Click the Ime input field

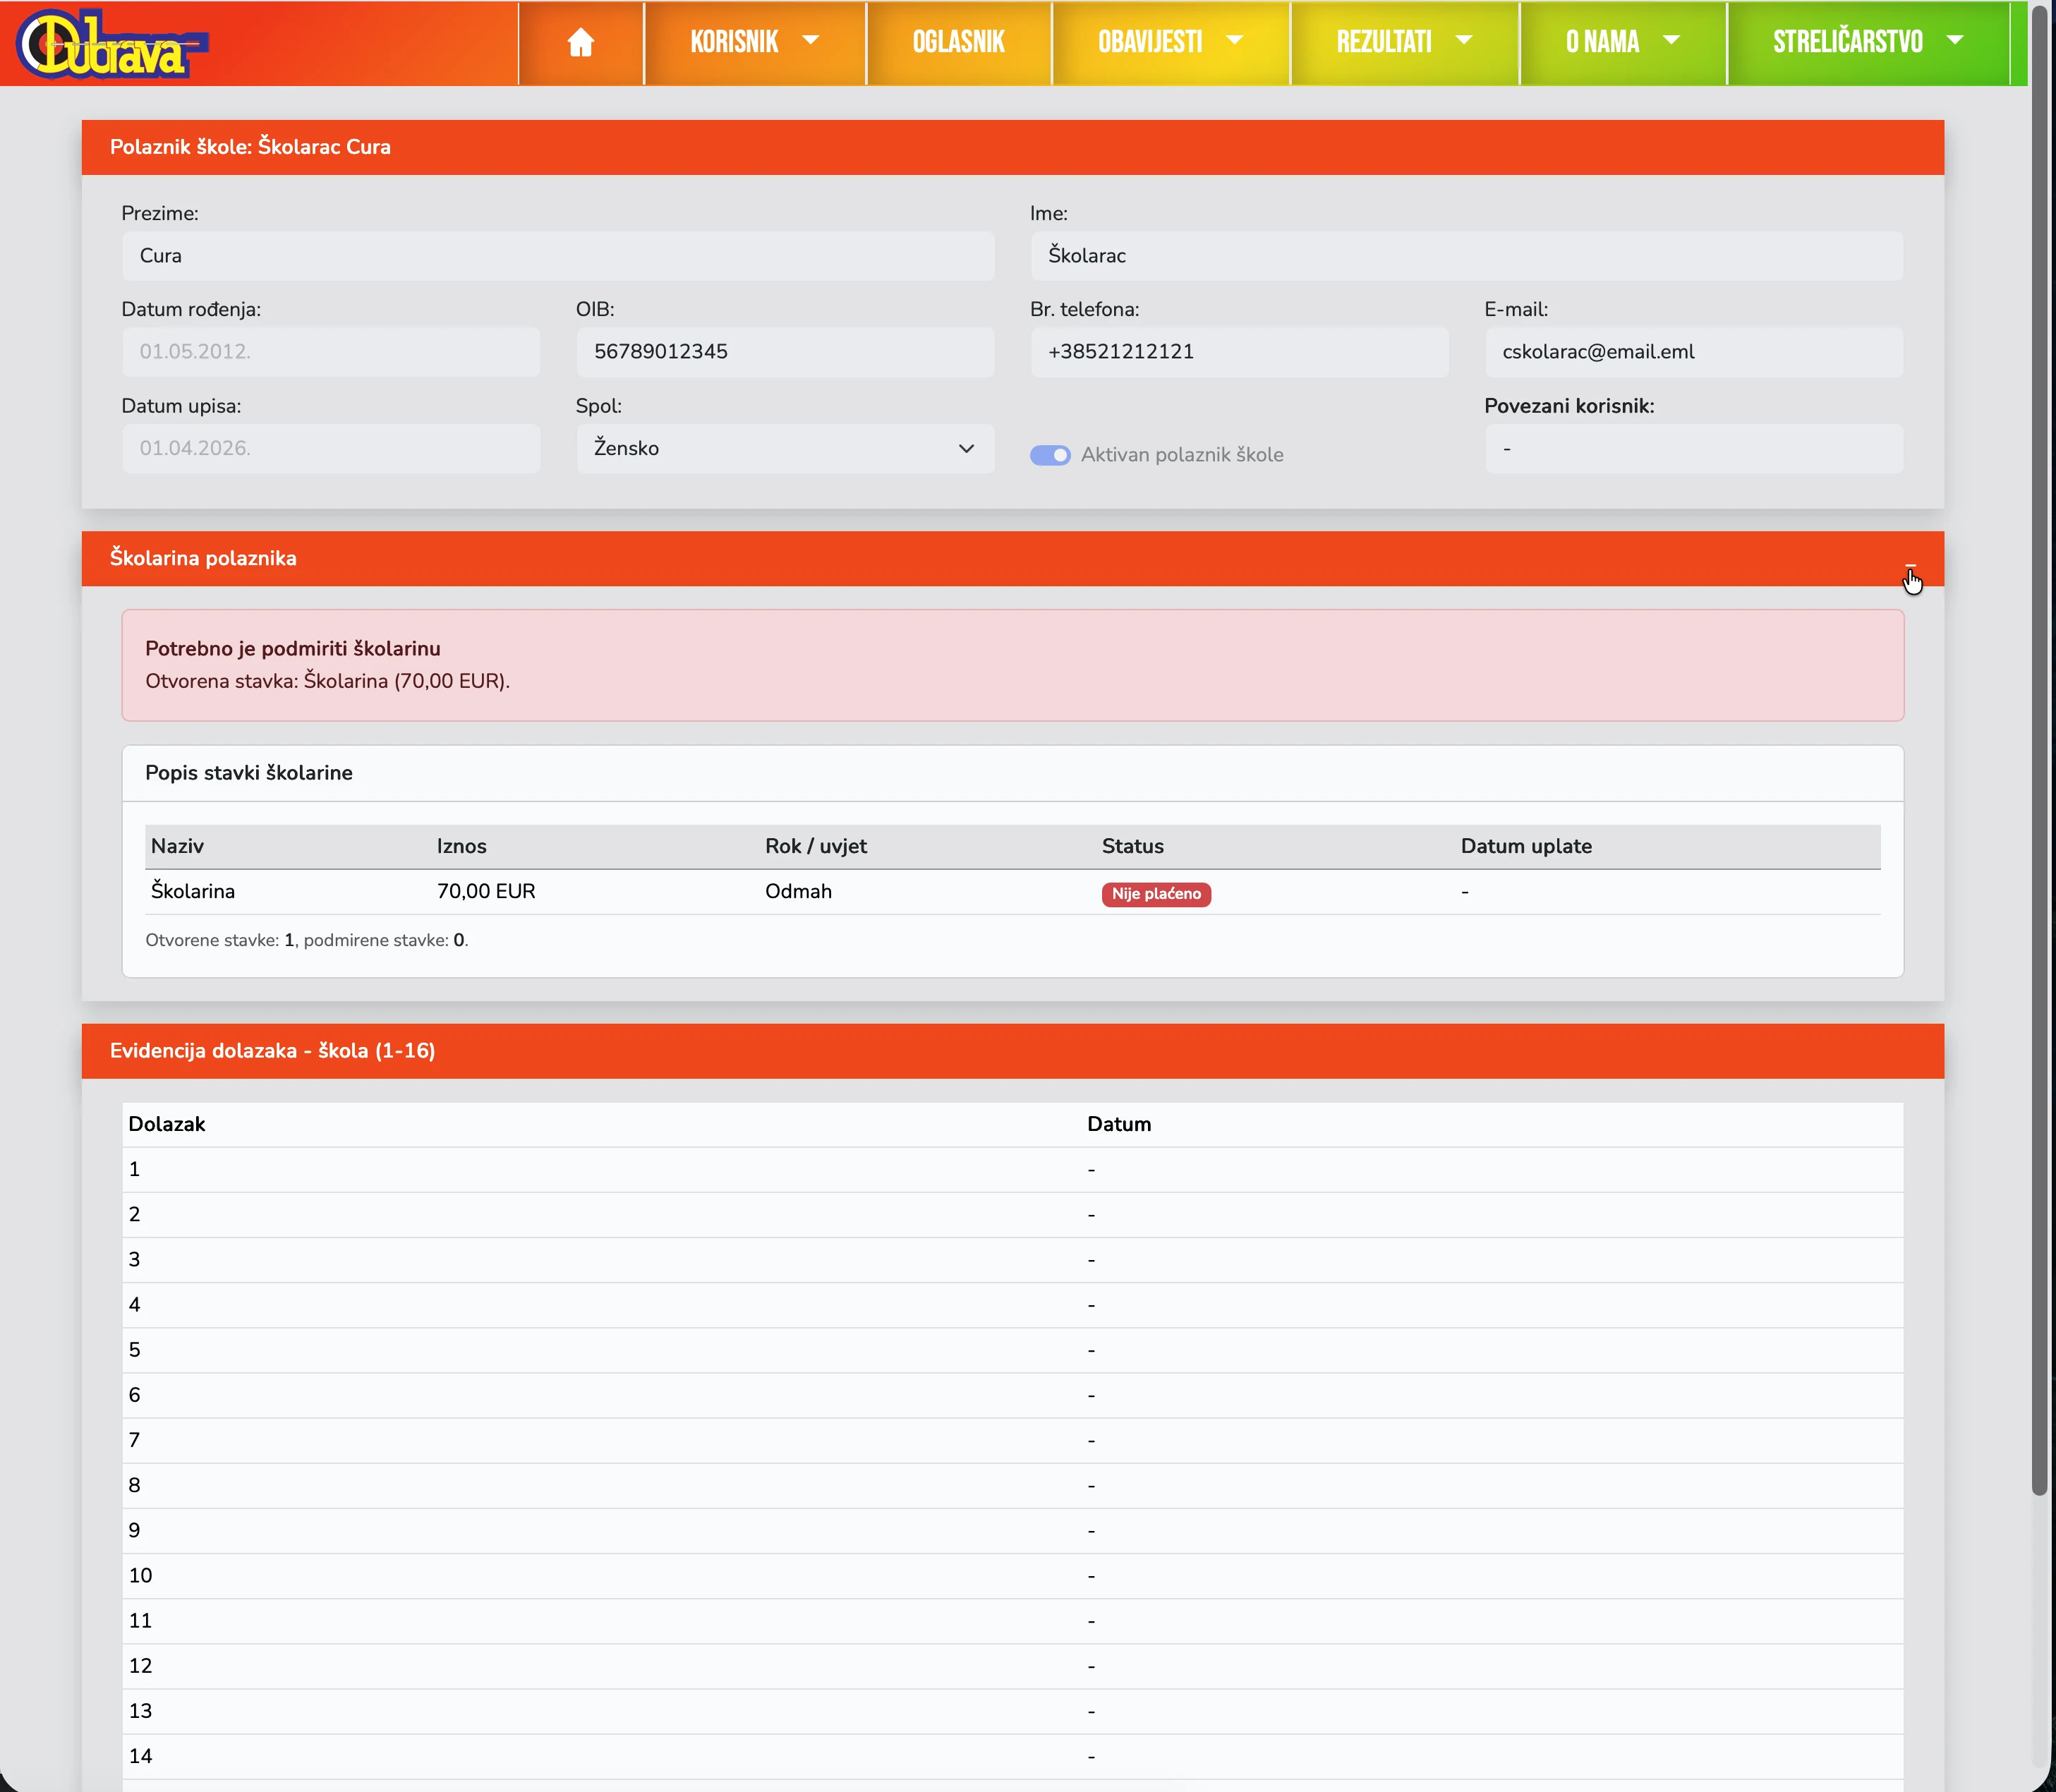click(x=1465, y=256)
